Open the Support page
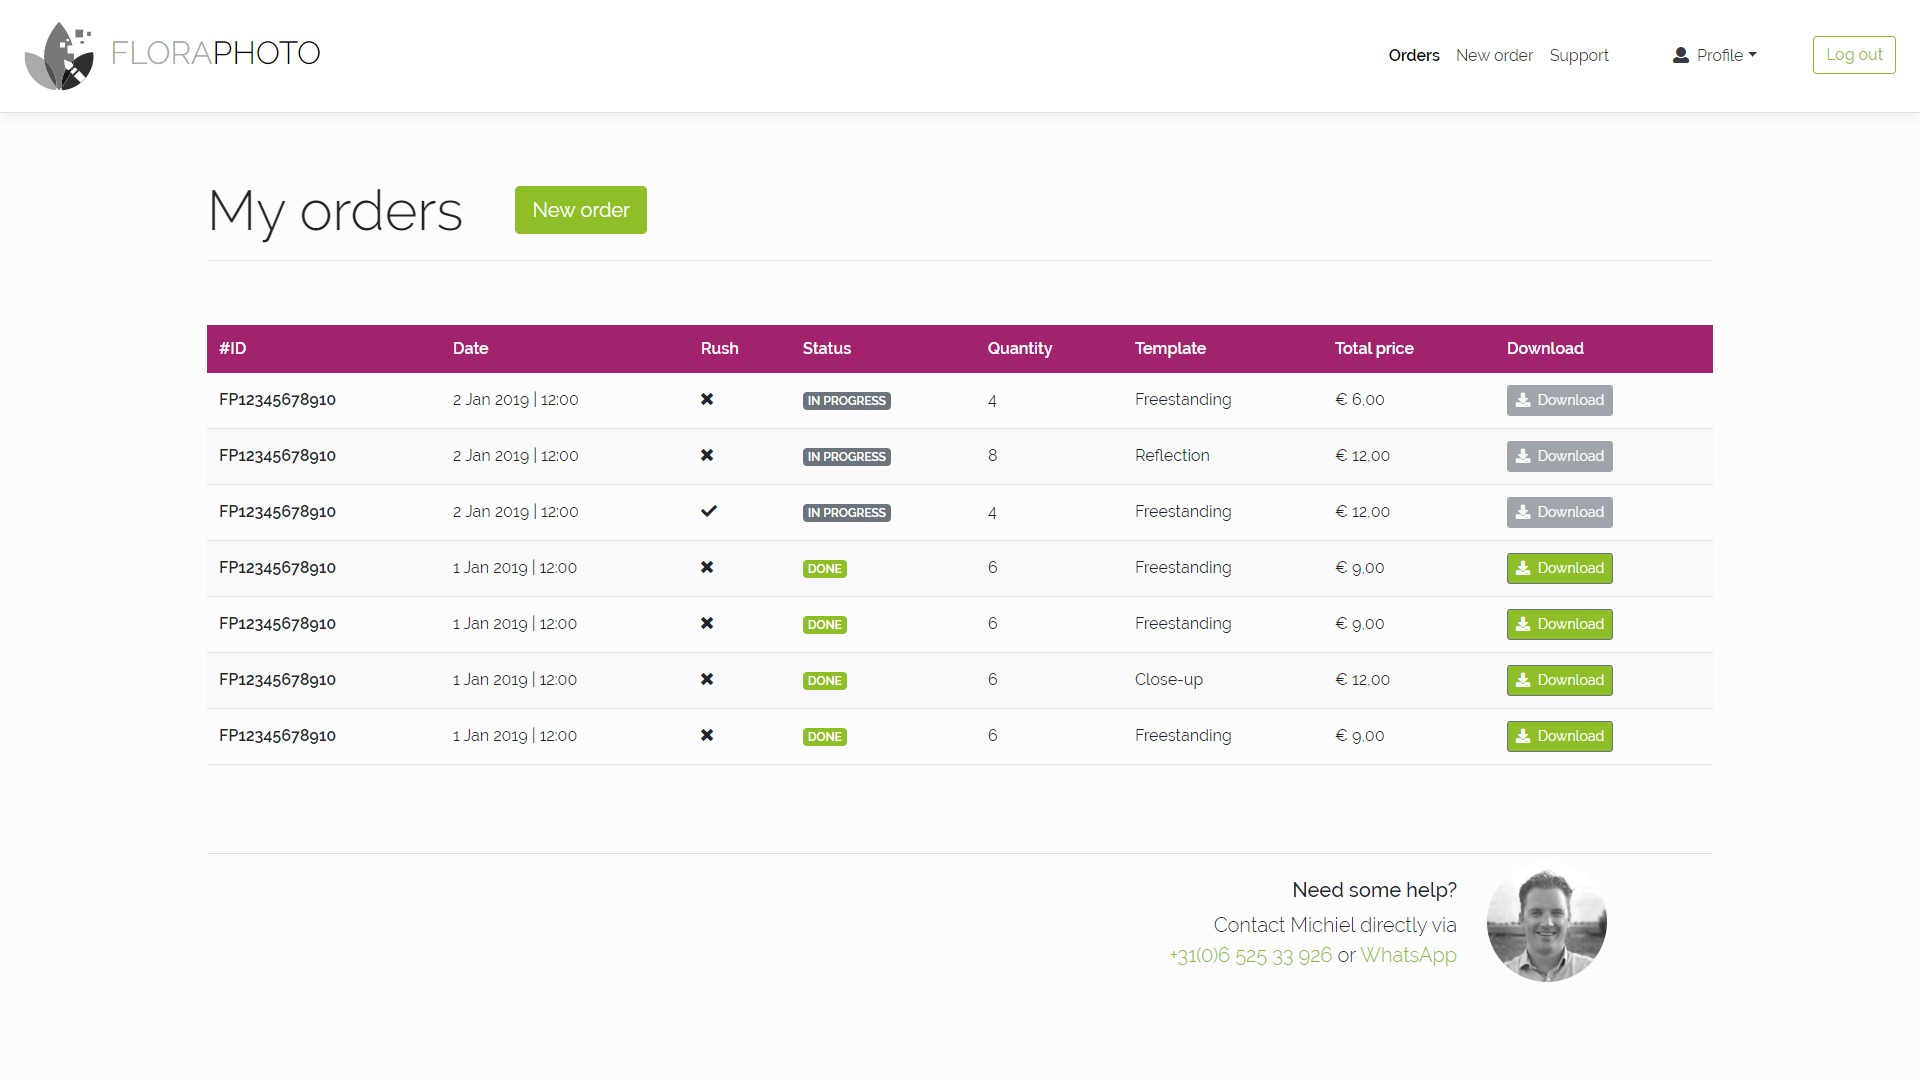Screen dimensions: 1920x1080 1579,55
